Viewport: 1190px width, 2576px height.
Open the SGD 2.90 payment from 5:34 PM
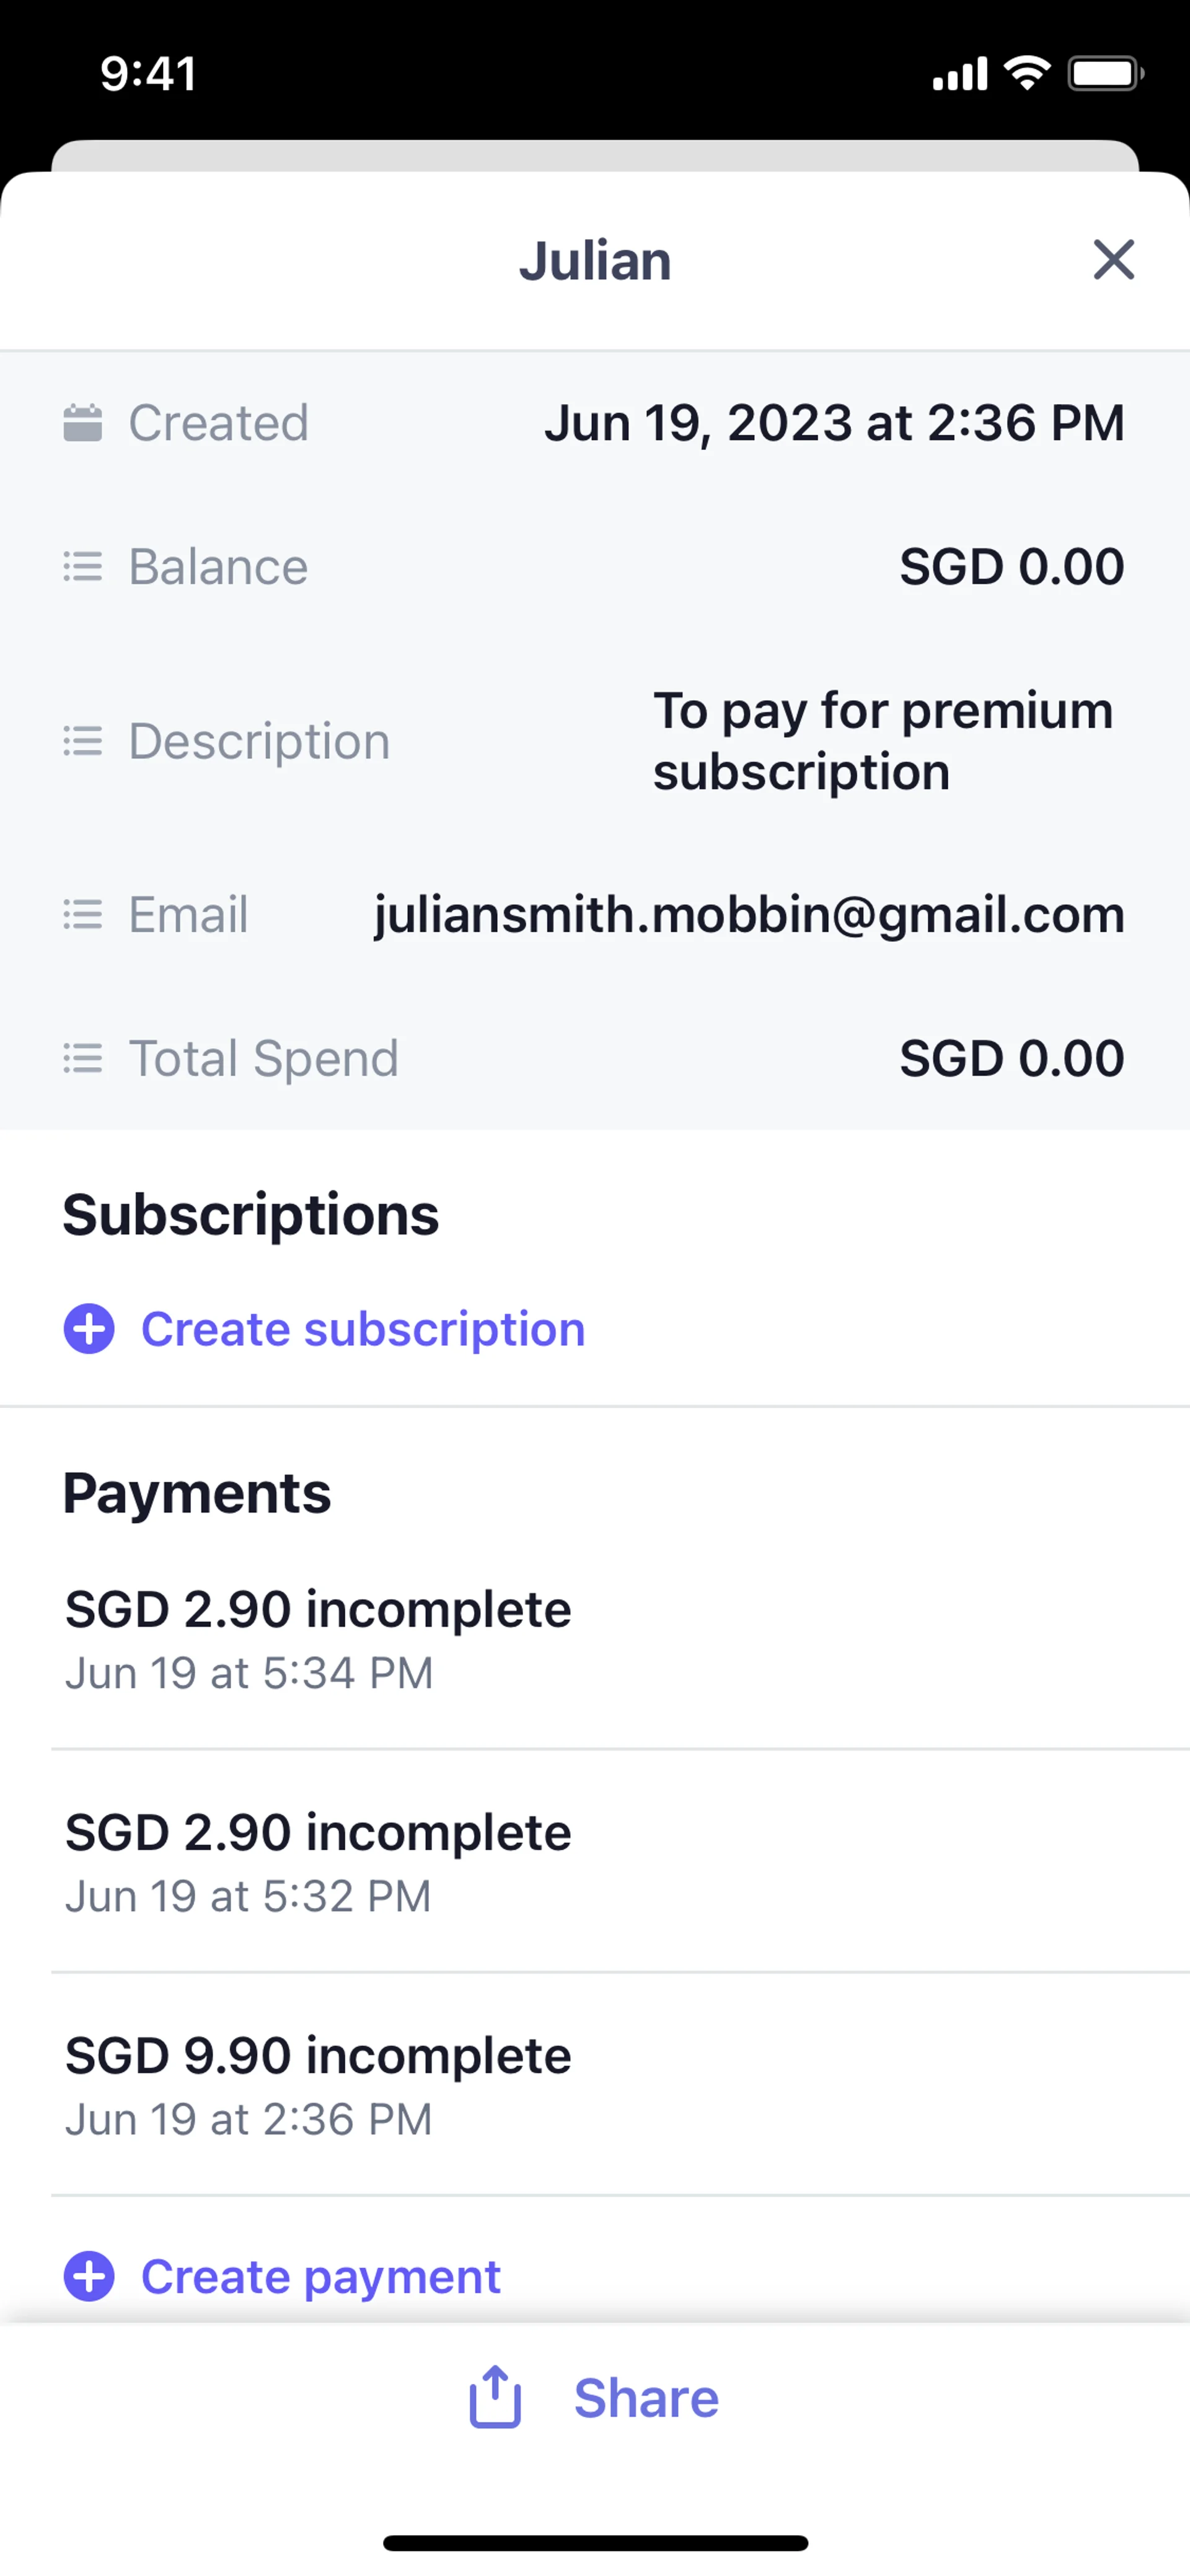coord(318,1638)
